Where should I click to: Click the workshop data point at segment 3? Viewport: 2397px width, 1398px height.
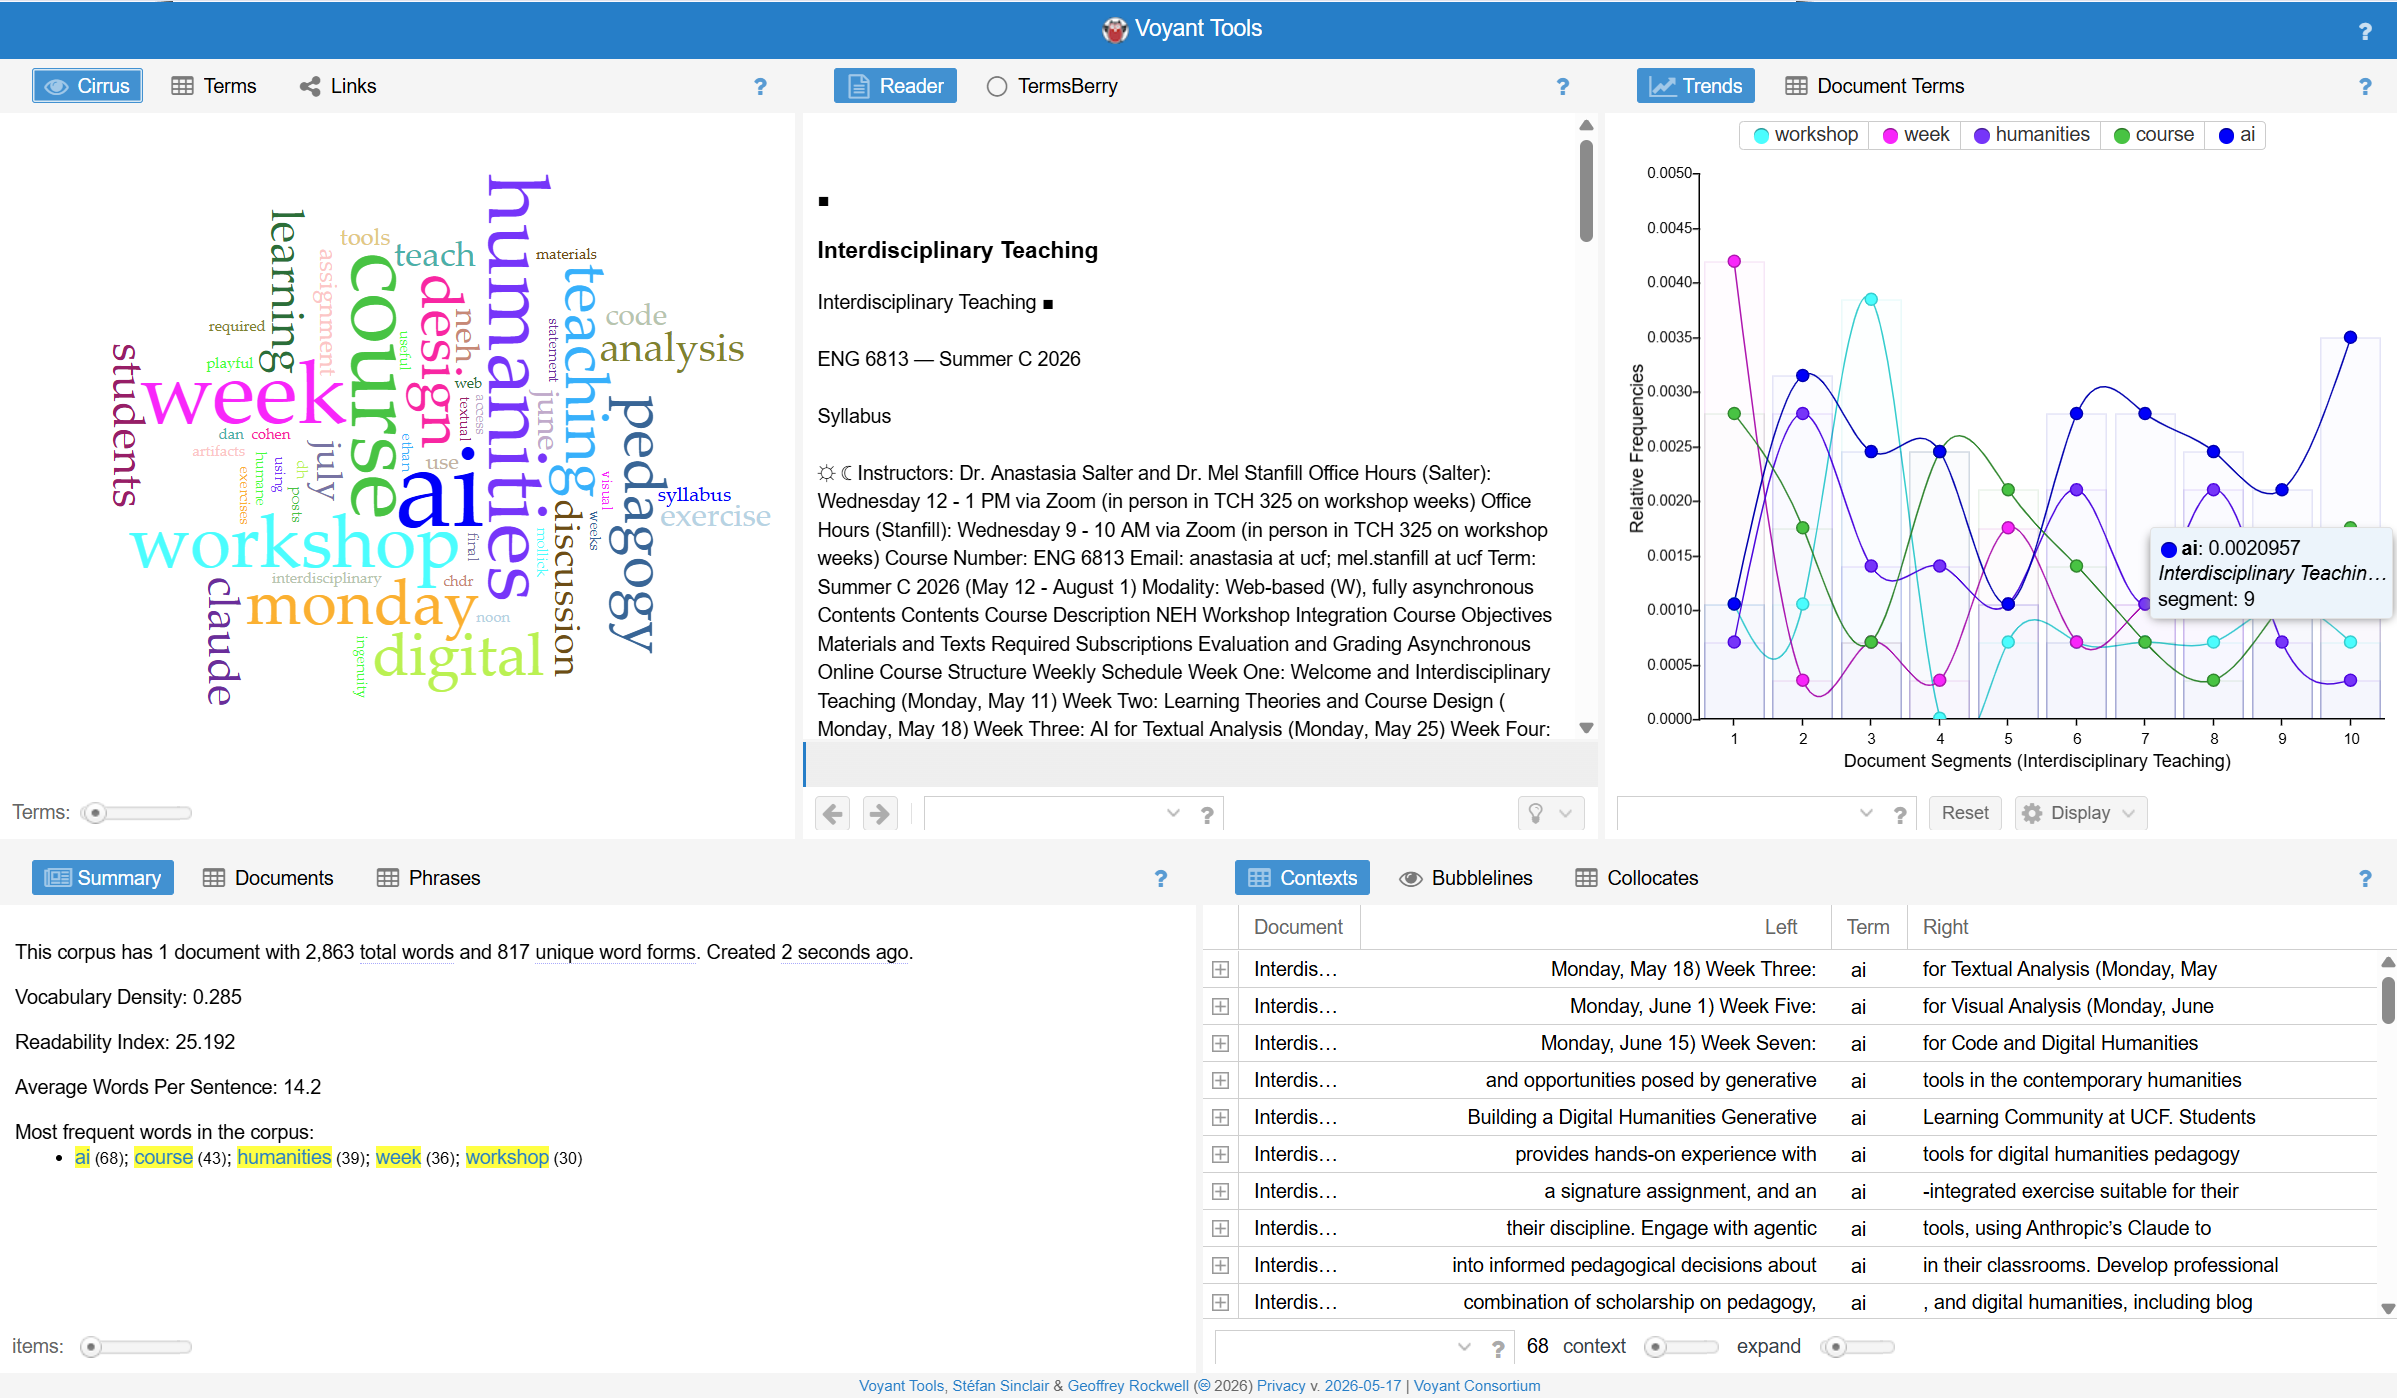coord(1871,299)
